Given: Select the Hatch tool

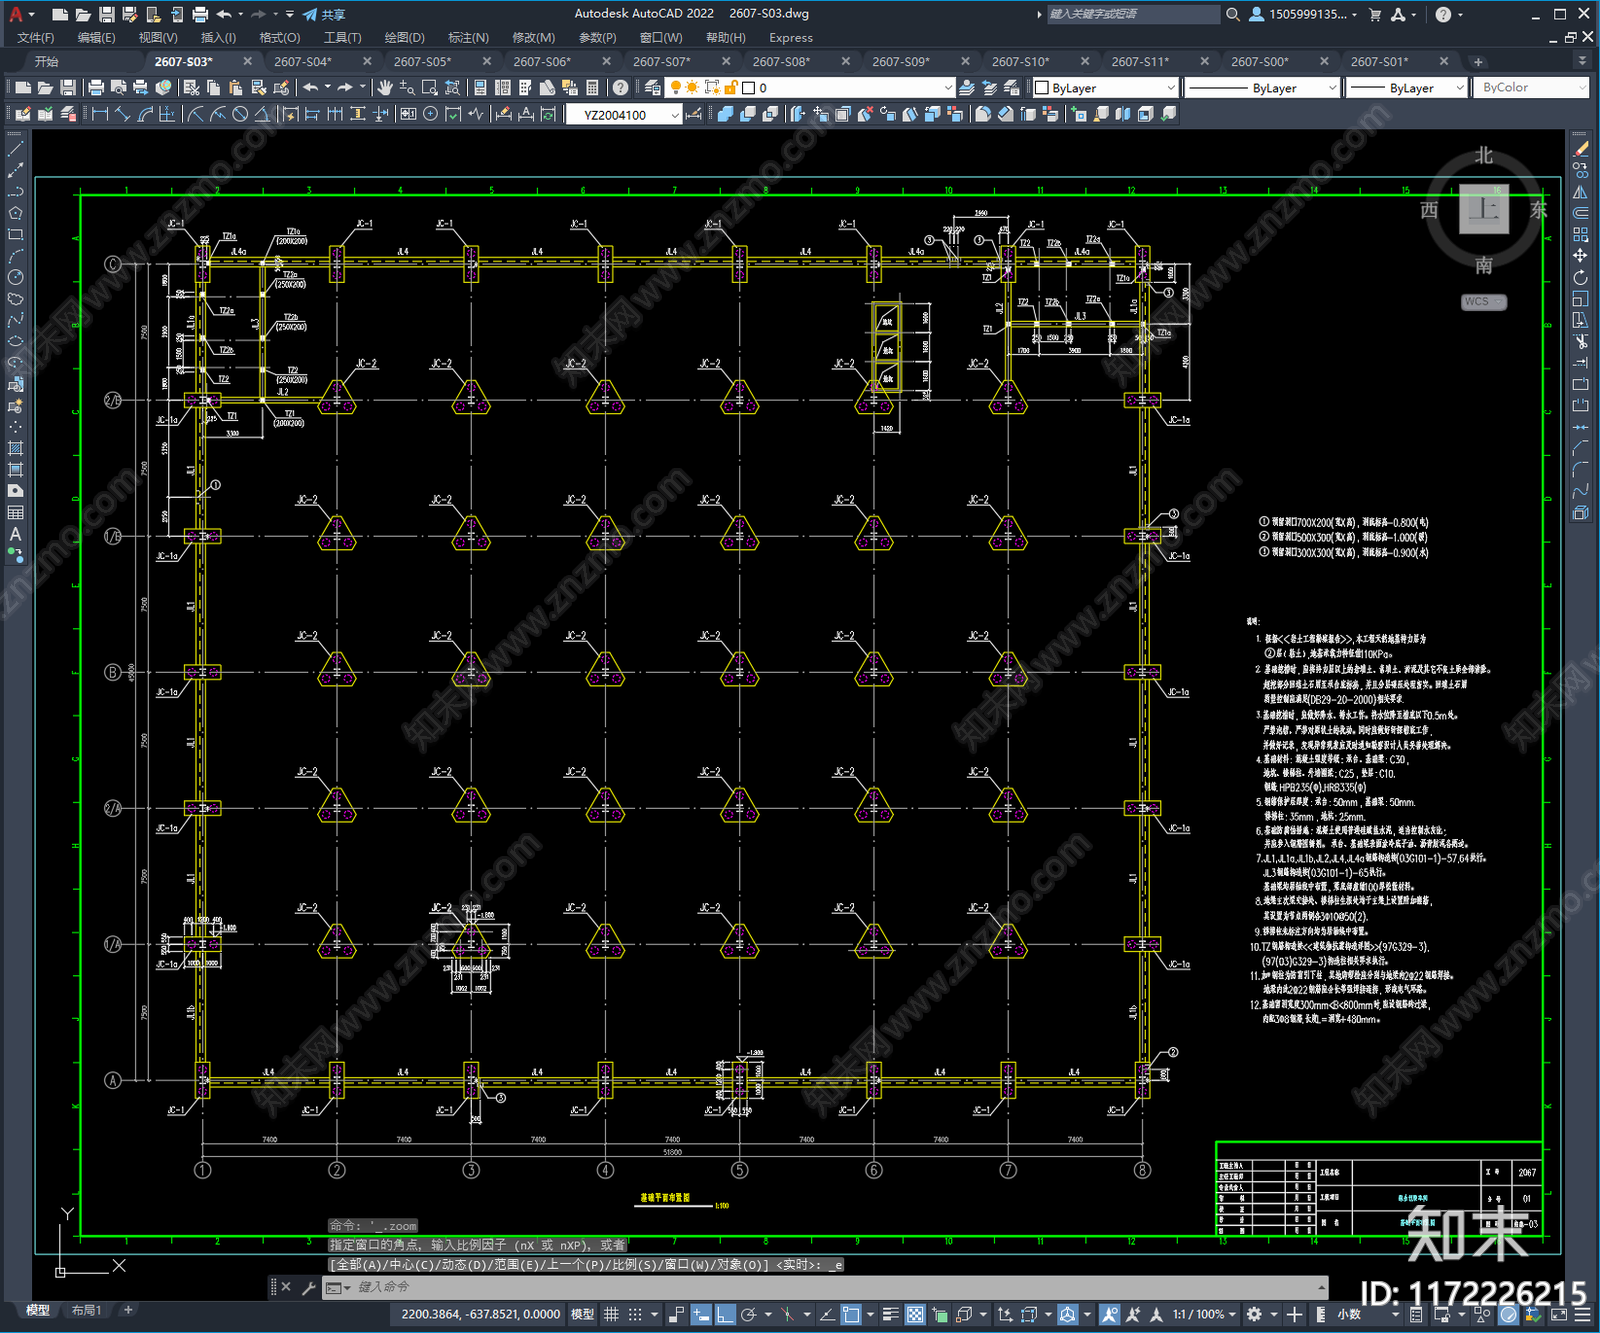Looking at the screenshot, I should tap(15, 448).
